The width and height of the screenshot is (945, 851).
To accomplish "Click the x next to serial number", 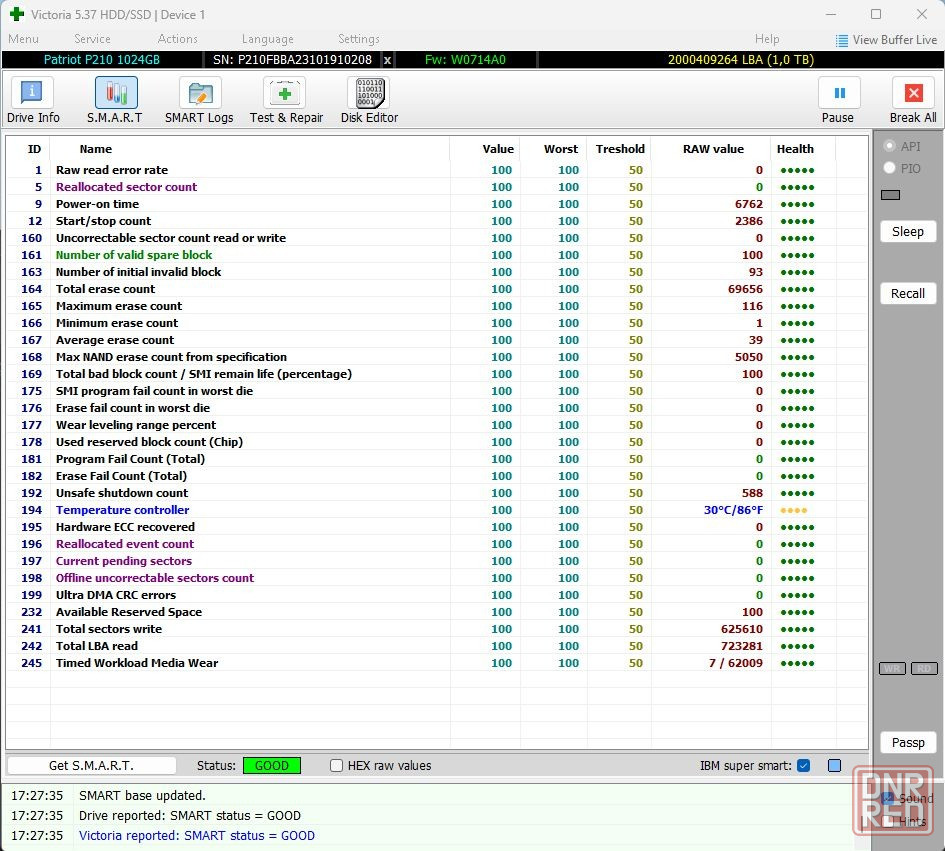I will tap(388, 60).
